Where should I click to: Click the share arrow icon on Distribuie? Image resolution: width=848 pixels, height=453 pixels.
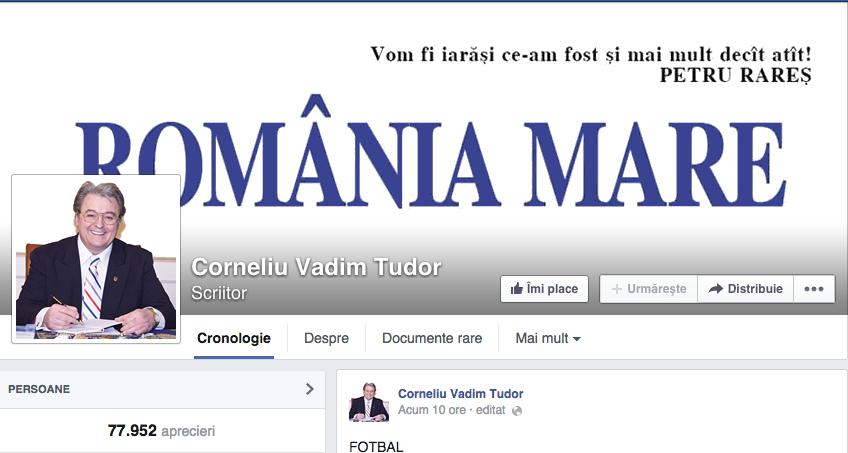(716, 289)
